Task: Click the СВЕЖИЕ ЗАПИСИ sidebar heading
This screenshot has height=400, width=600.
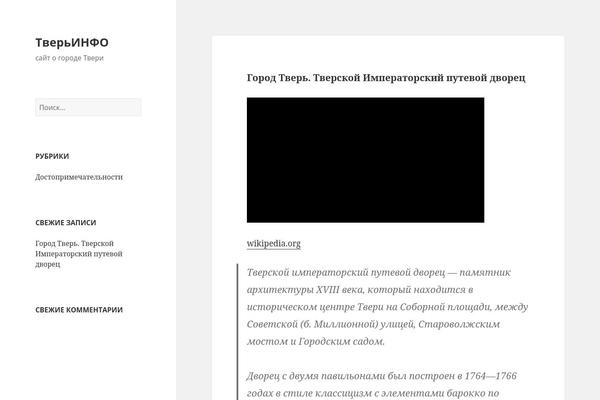Action: coord(66,222)
